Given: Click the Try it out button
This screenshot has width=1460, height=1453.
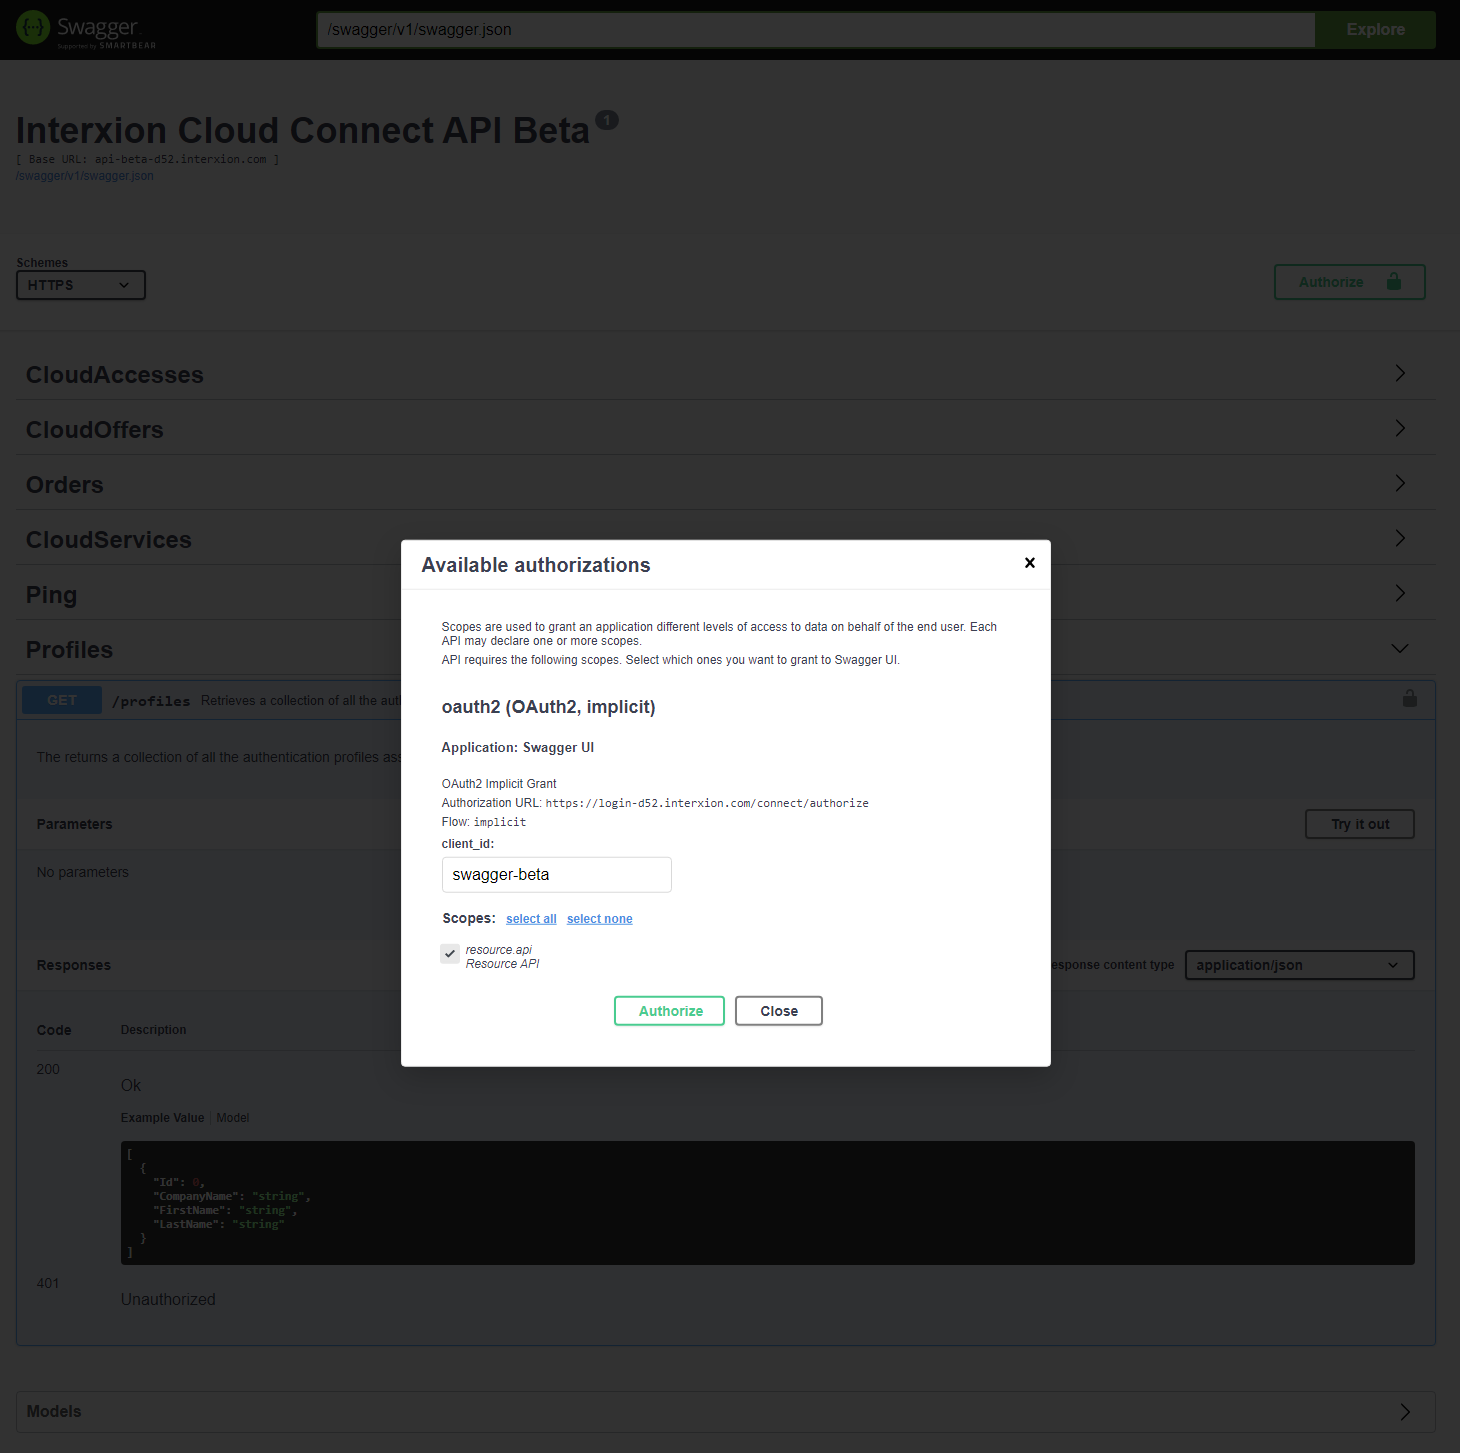Looking at the screenshot, I should (x=1360, y=824).
